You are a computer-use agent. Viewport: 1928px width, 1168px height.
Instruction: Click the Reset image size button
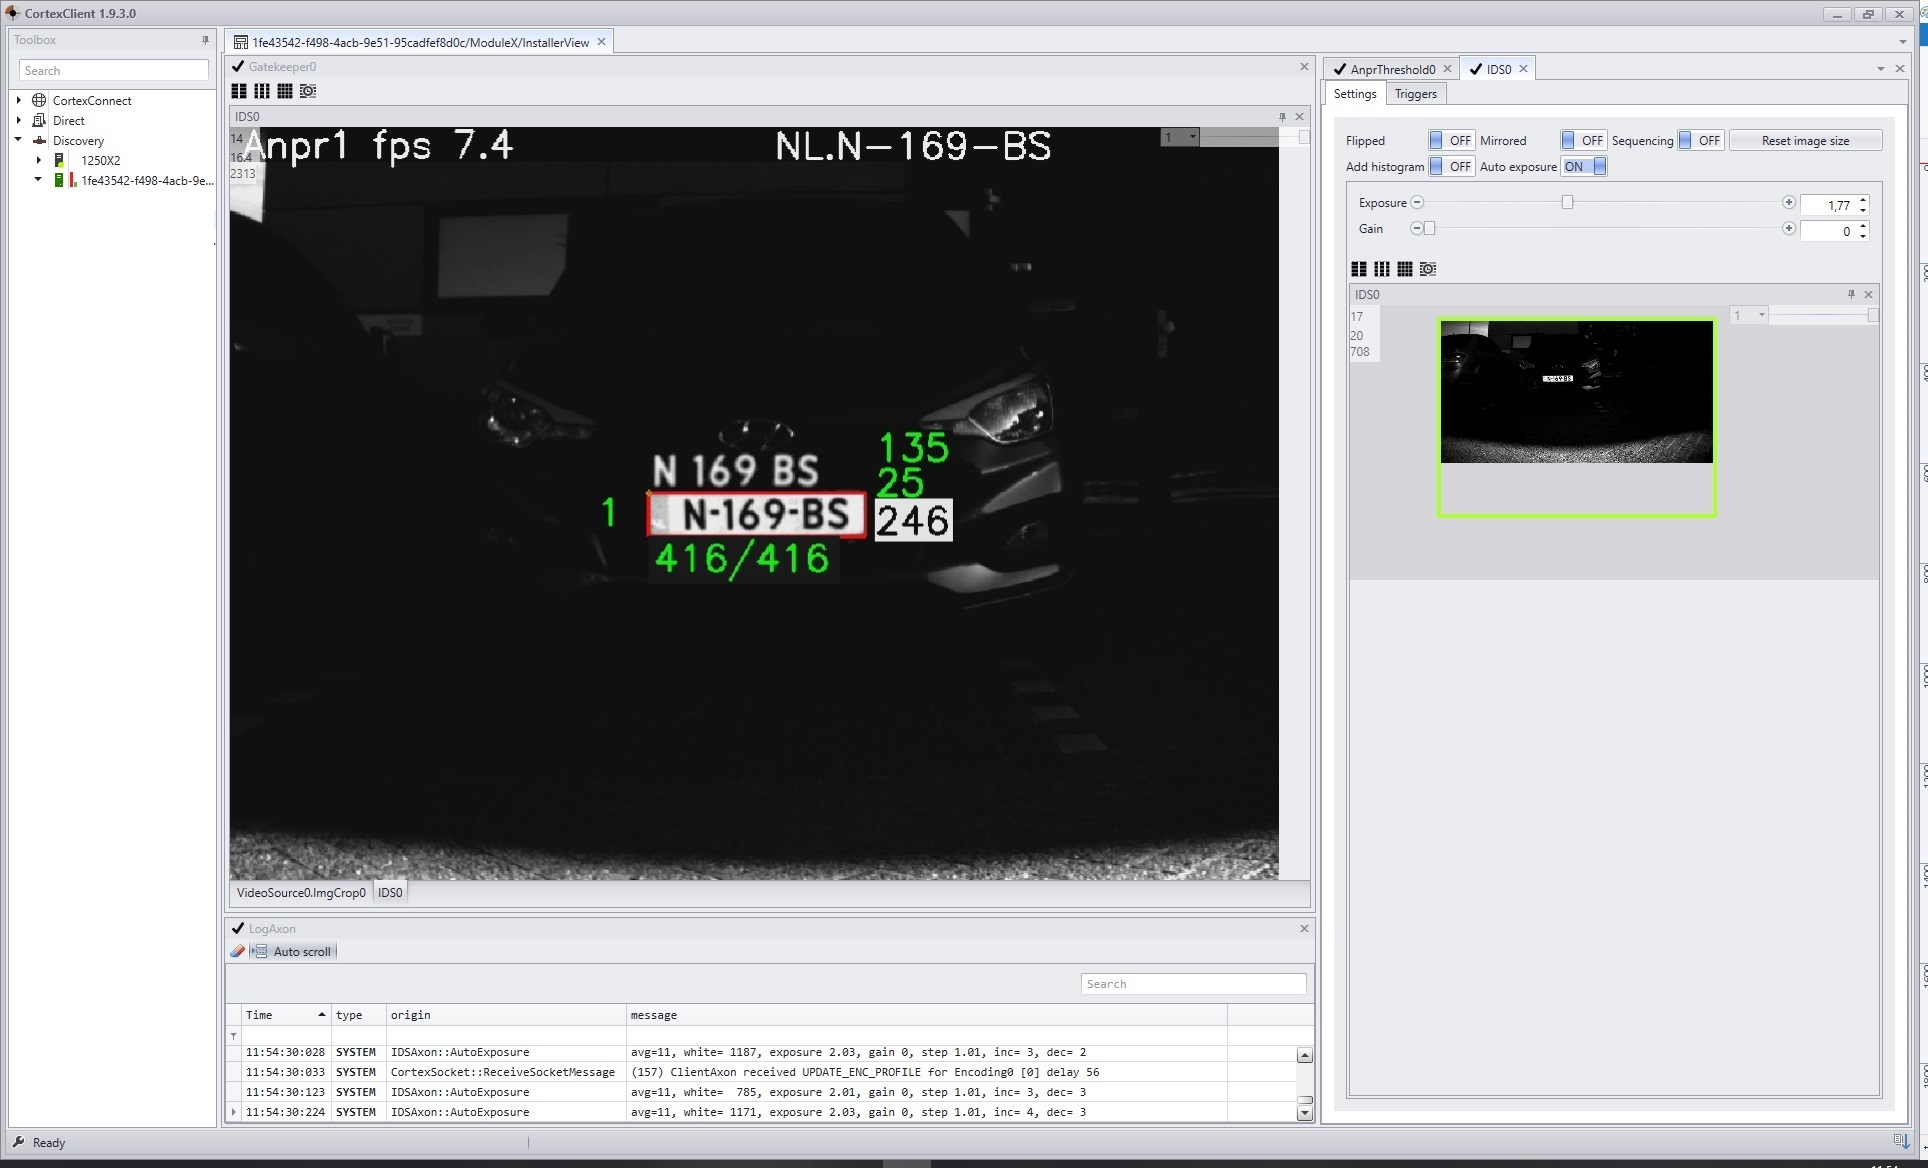(x=1805, y=141)
